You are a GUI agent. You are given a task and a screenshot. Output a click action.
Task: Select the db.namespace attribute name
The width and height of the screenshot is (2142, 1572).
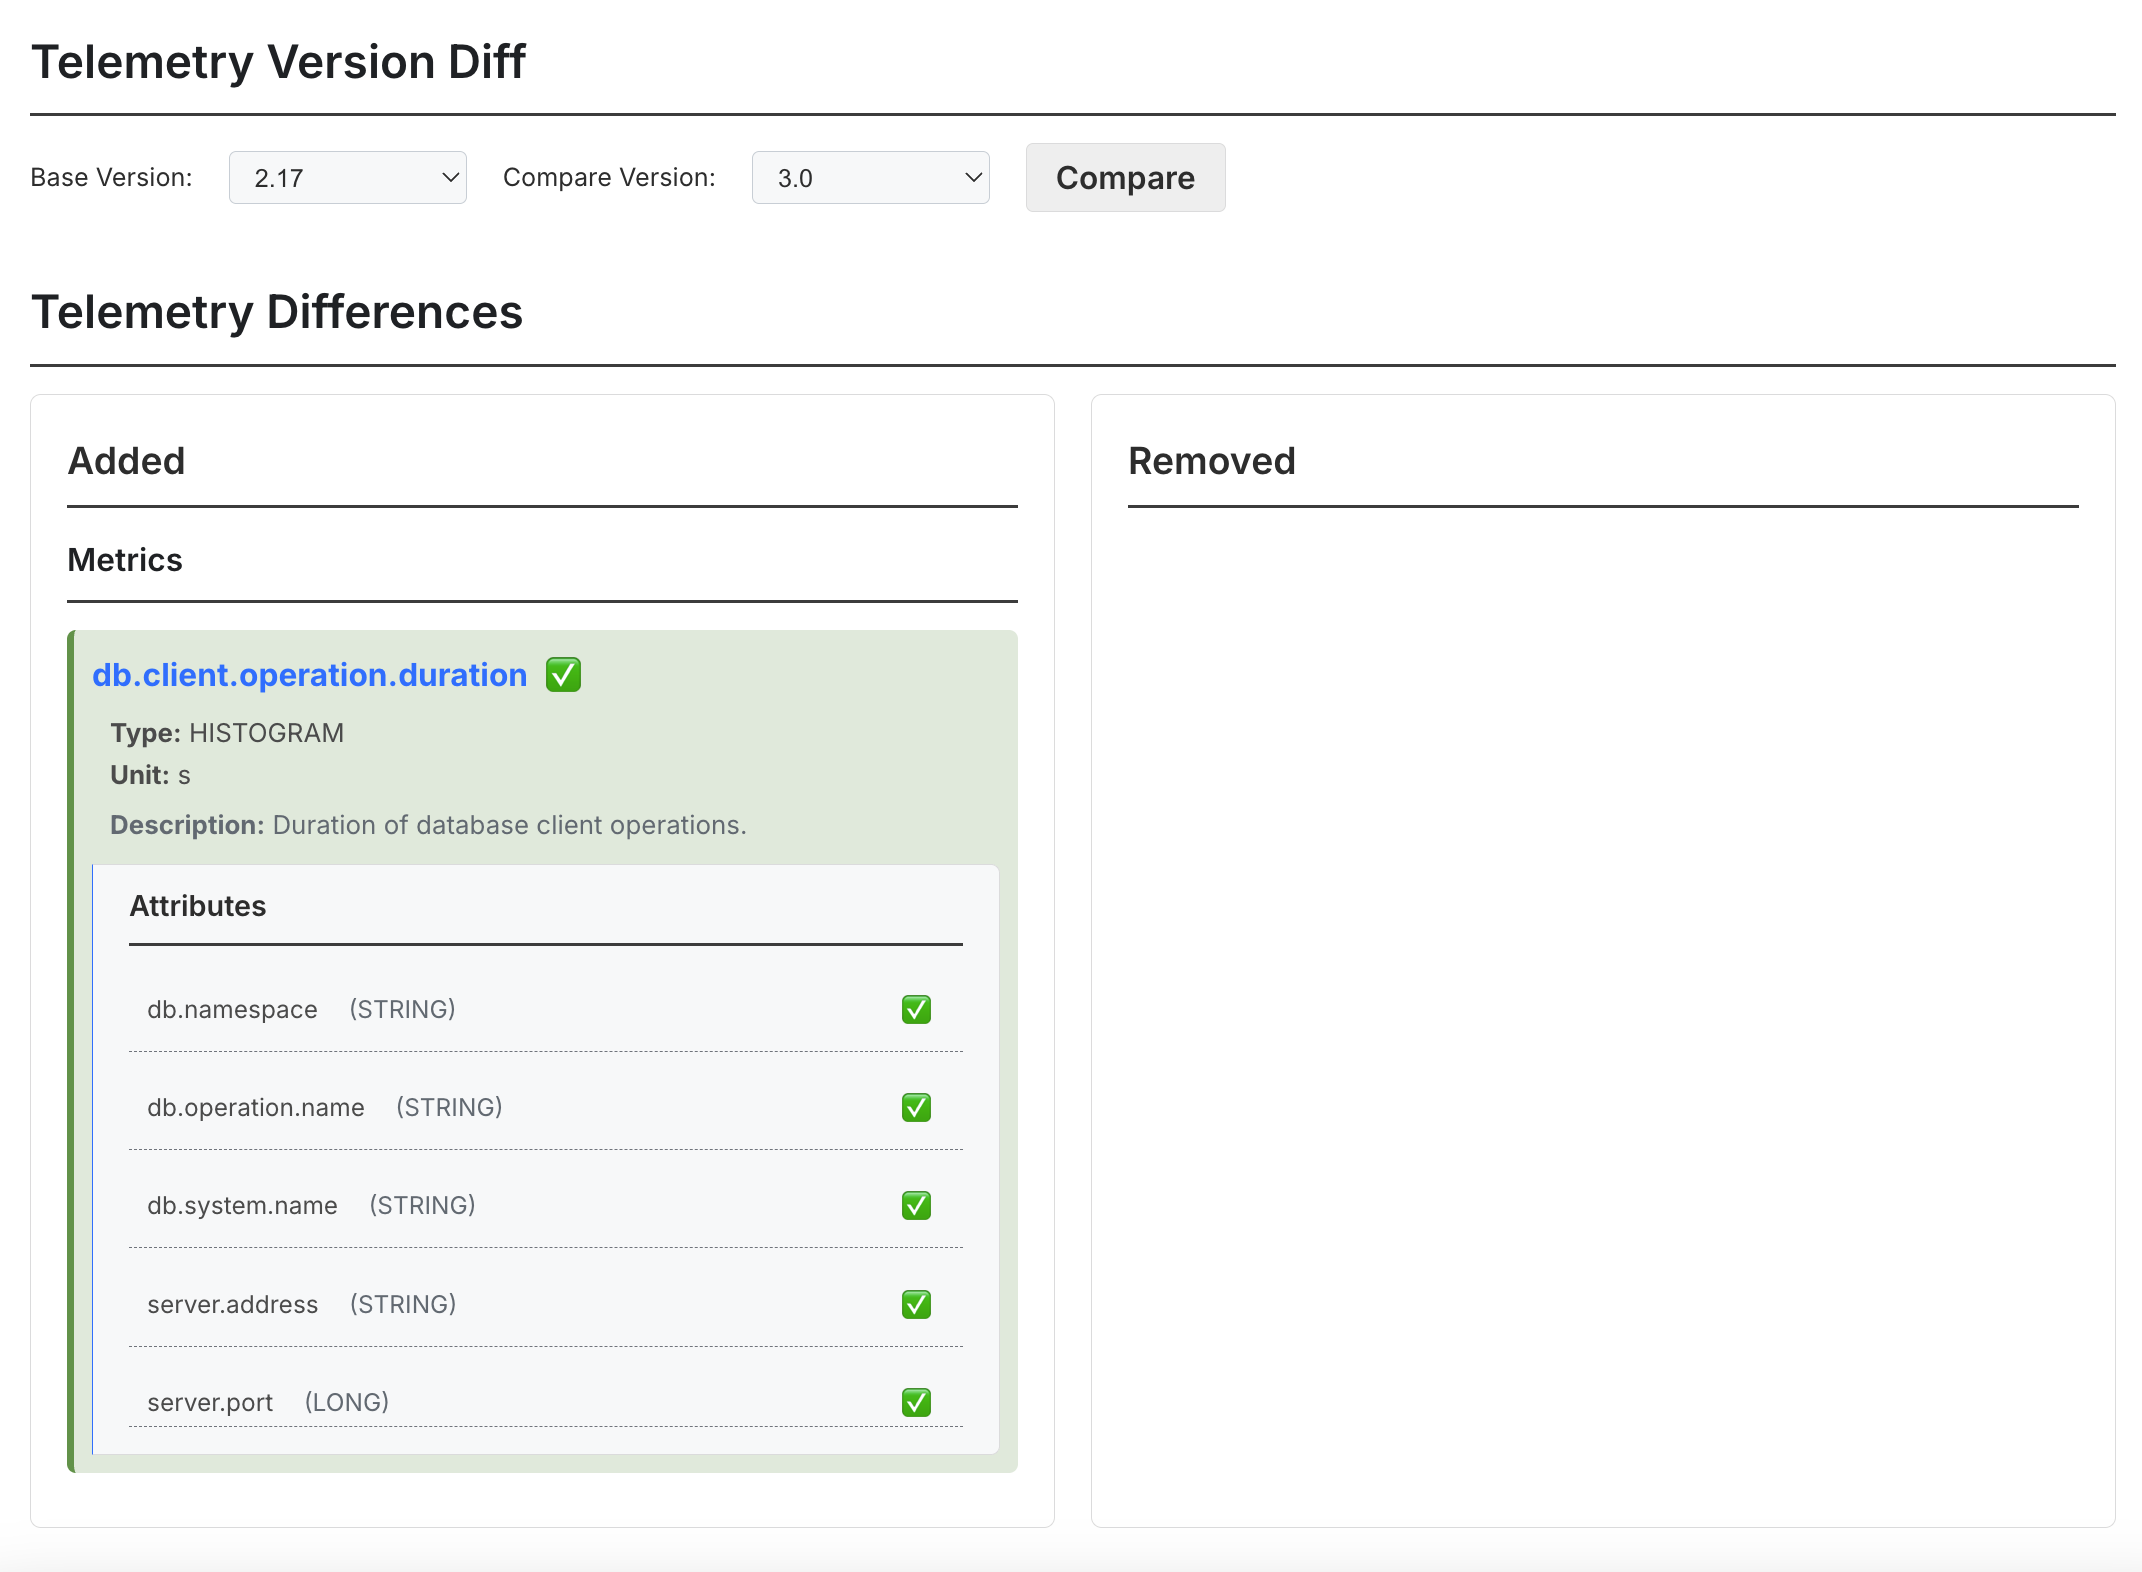pyautogui.click(x=232, y=1009)
